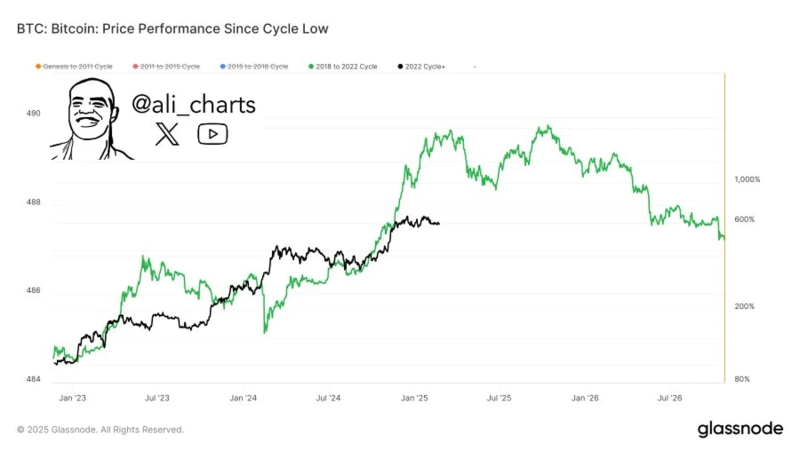Screen dimensions: 800x450
Task: Show the Genesis to 2011 Cycle series
Action: [x=78, y=67]
